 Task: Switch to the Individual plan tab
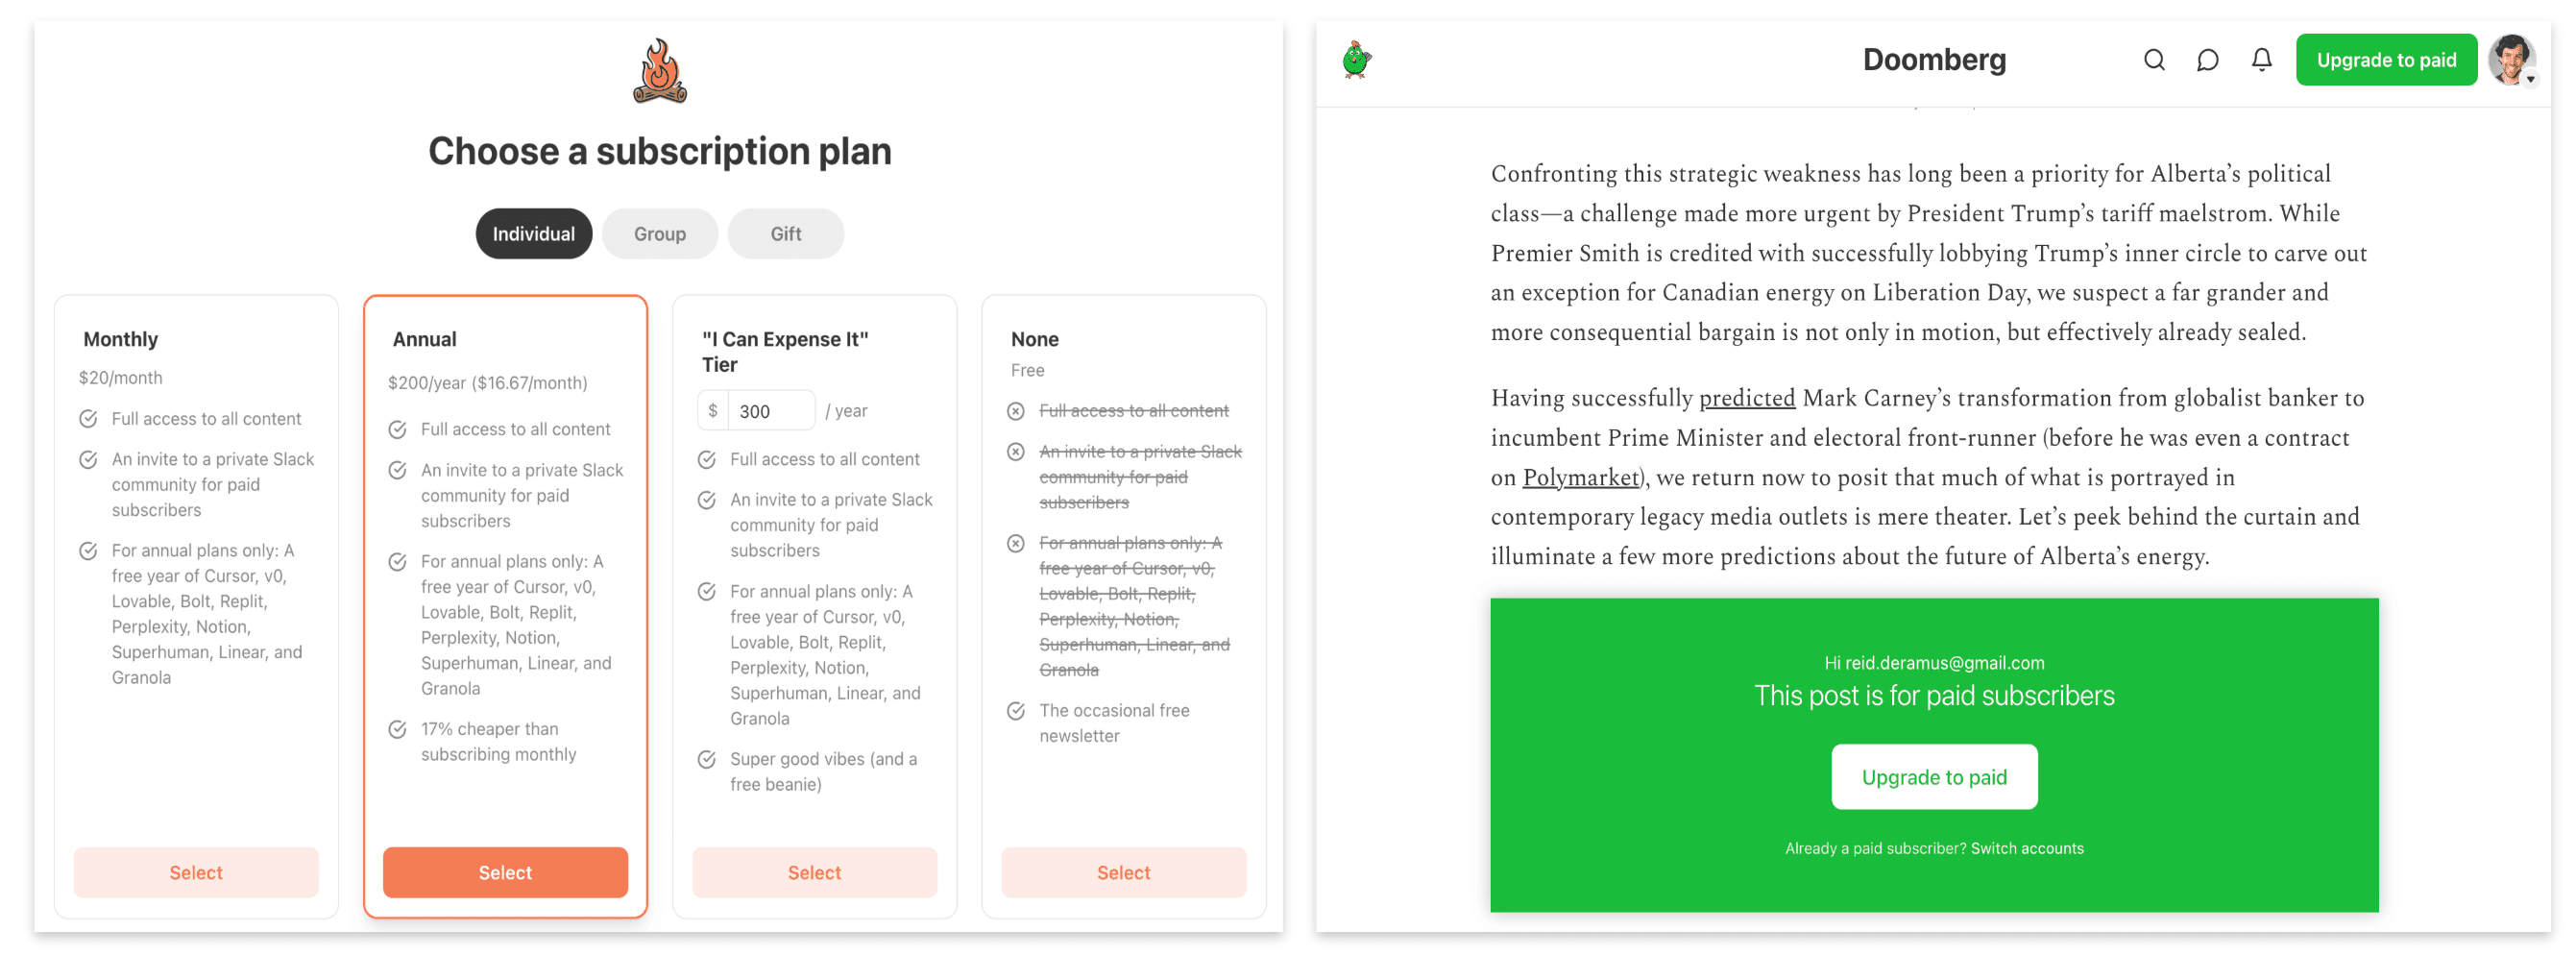[x=533, y=234]
